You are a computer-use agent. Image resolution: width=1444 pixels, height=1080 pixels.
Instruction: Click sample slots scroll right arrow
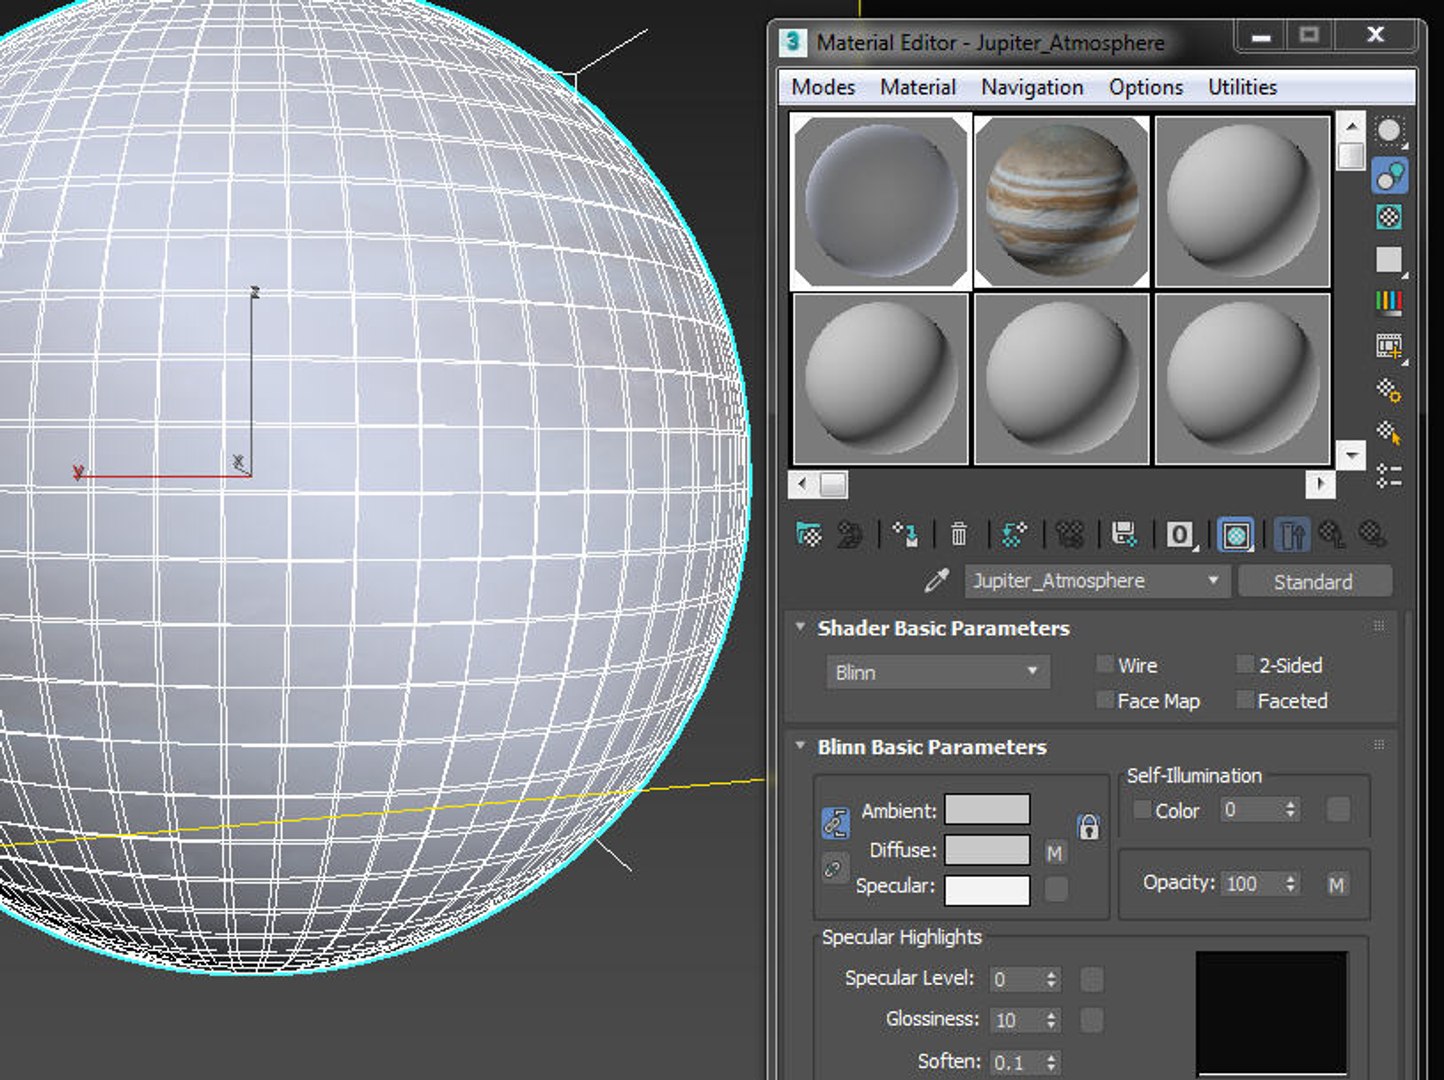[x=1321, y=485]
